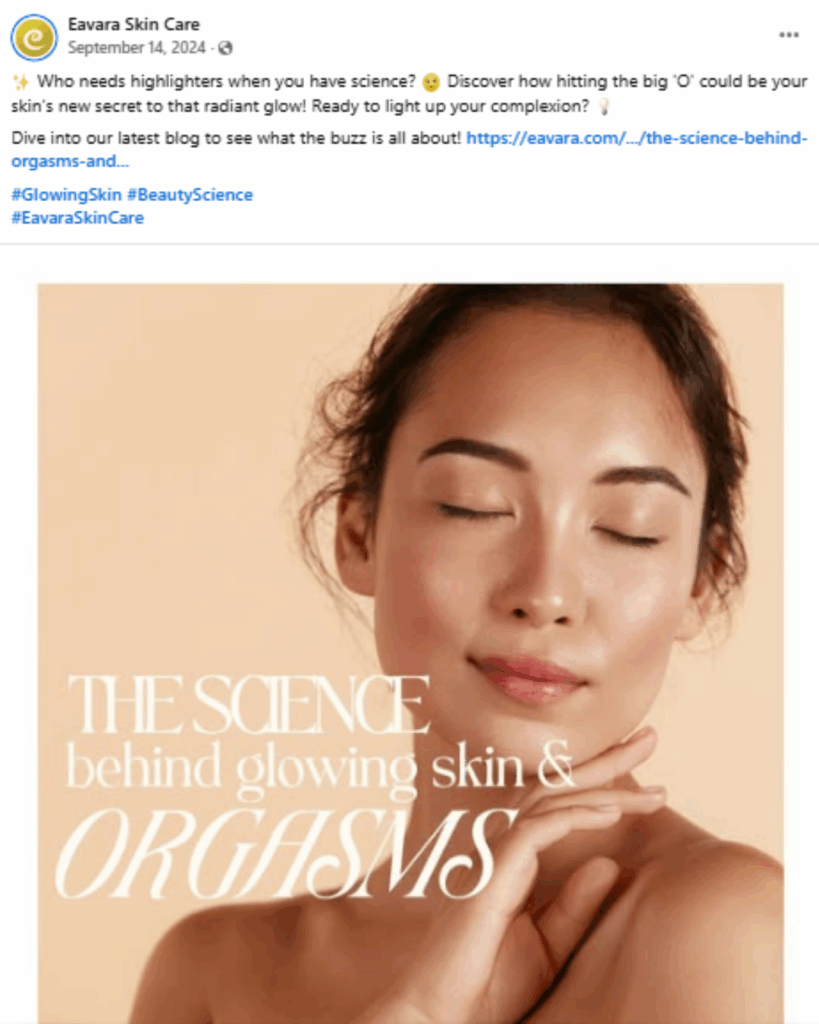The image size is (819, 1024).
Task: Open the #BeautyScience hashtag
Action: [190, 195]
